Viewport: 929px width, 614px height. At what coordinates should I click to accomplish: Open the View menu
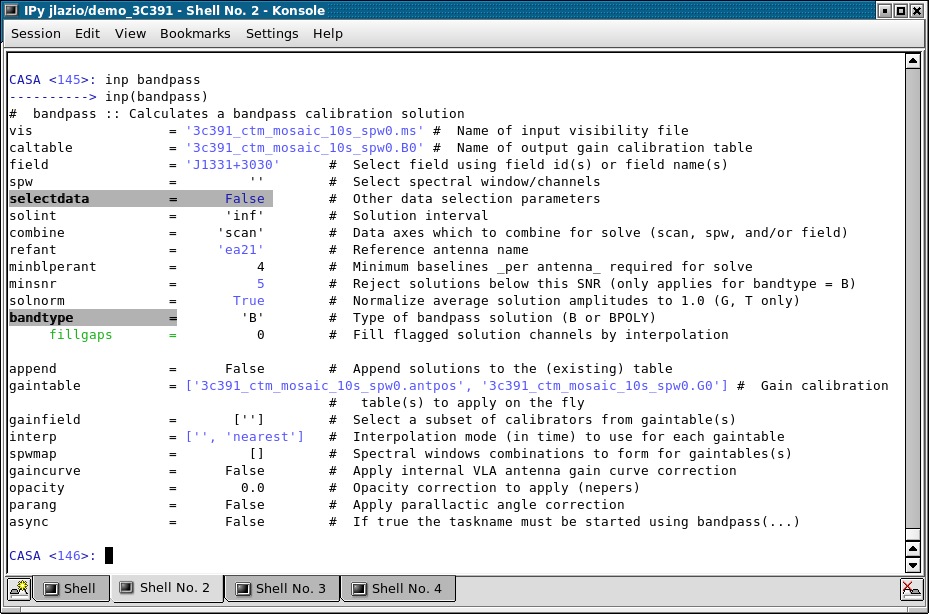click(x=130, y=33)
